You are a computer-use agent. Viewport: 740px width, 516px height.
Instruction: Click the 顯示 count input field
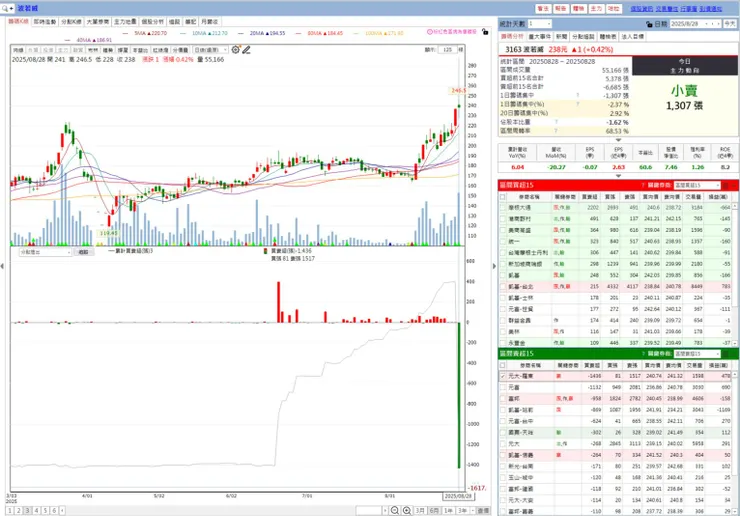(x=448, y=50)
